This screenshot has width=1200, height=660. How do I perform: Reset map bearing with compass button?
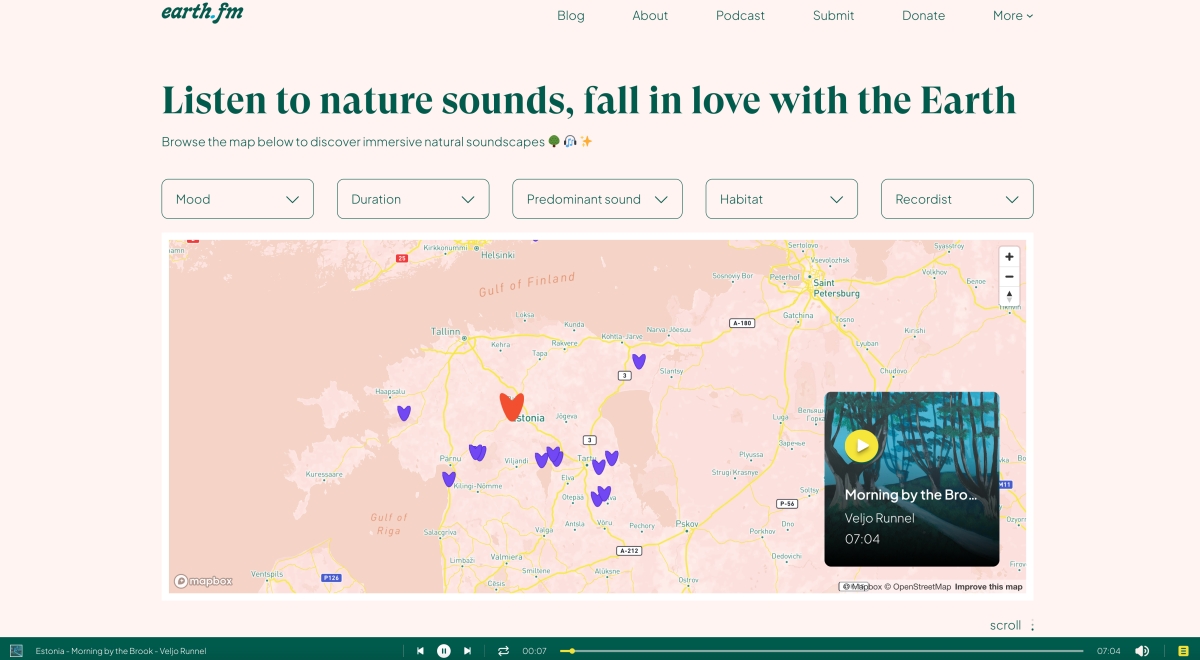(1009, 296)
